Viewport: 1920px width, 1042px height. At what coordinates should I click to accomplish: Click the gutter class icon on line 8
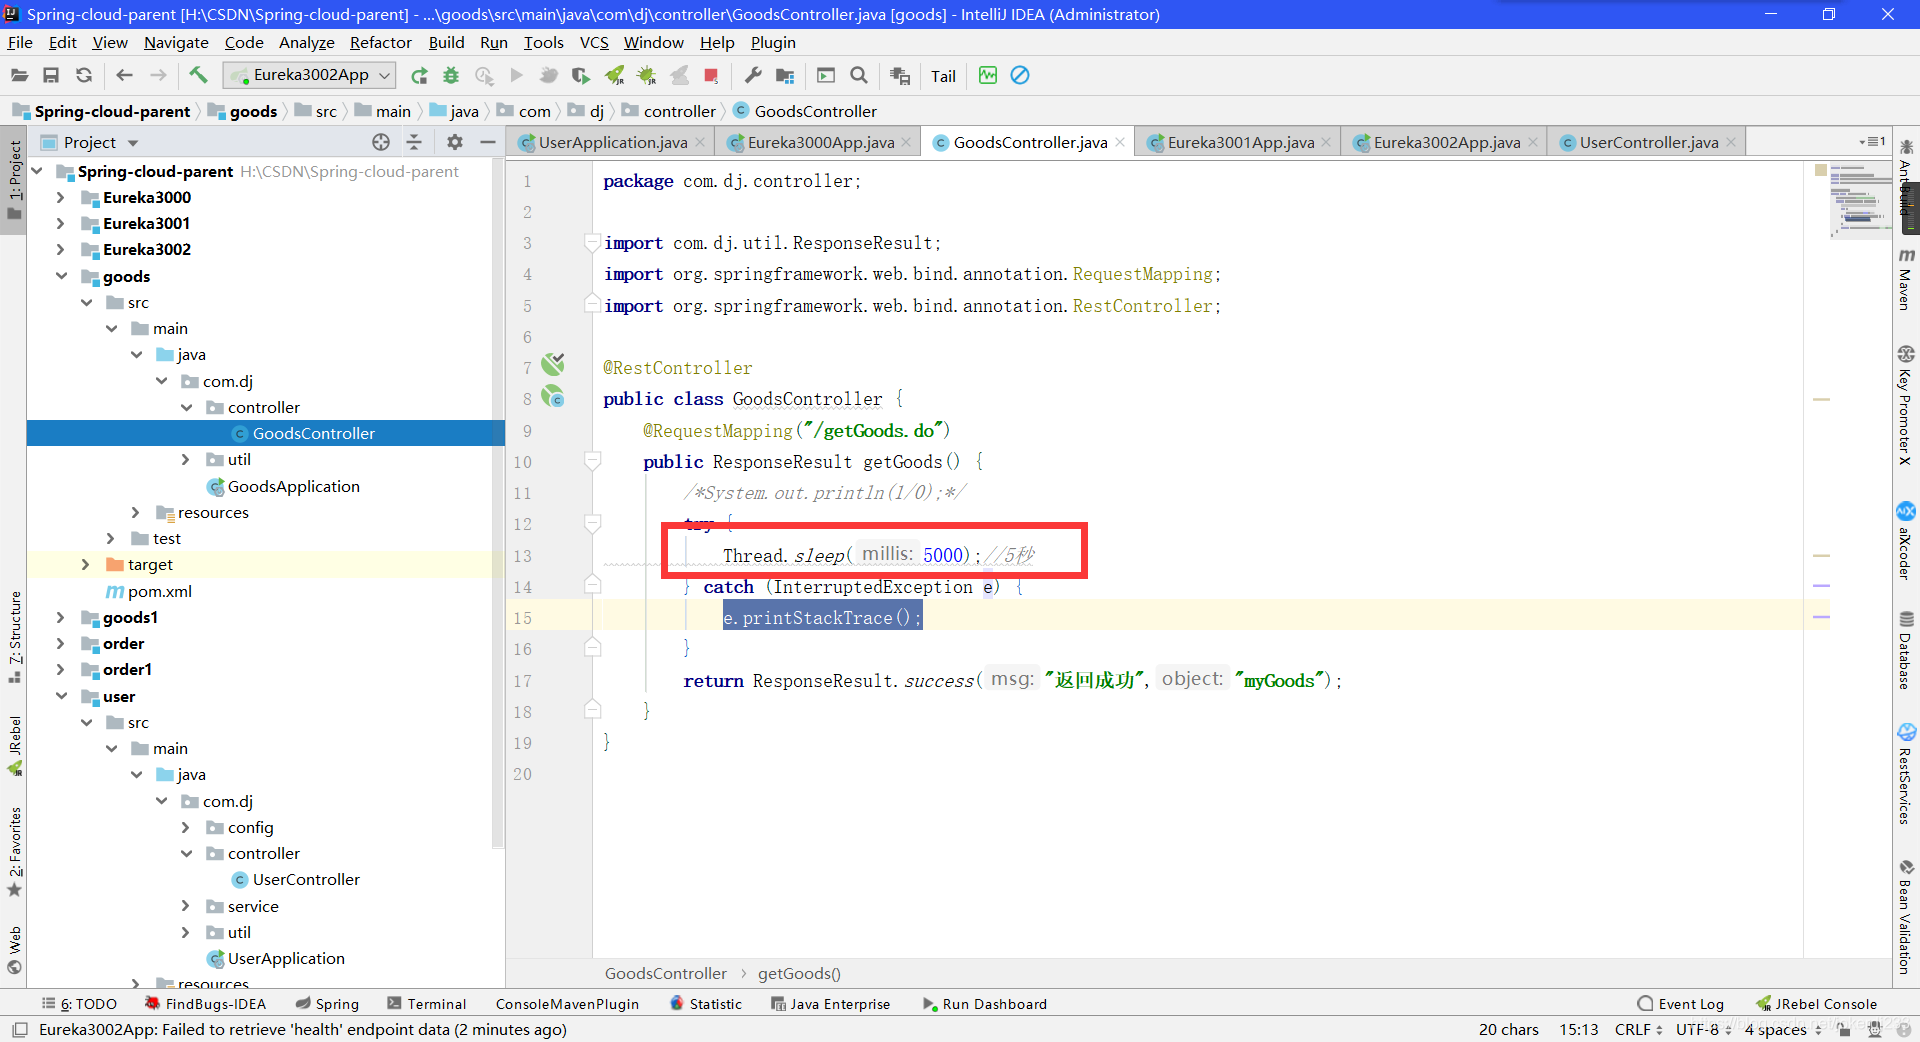pyautogui.click(x=553, y=397)
